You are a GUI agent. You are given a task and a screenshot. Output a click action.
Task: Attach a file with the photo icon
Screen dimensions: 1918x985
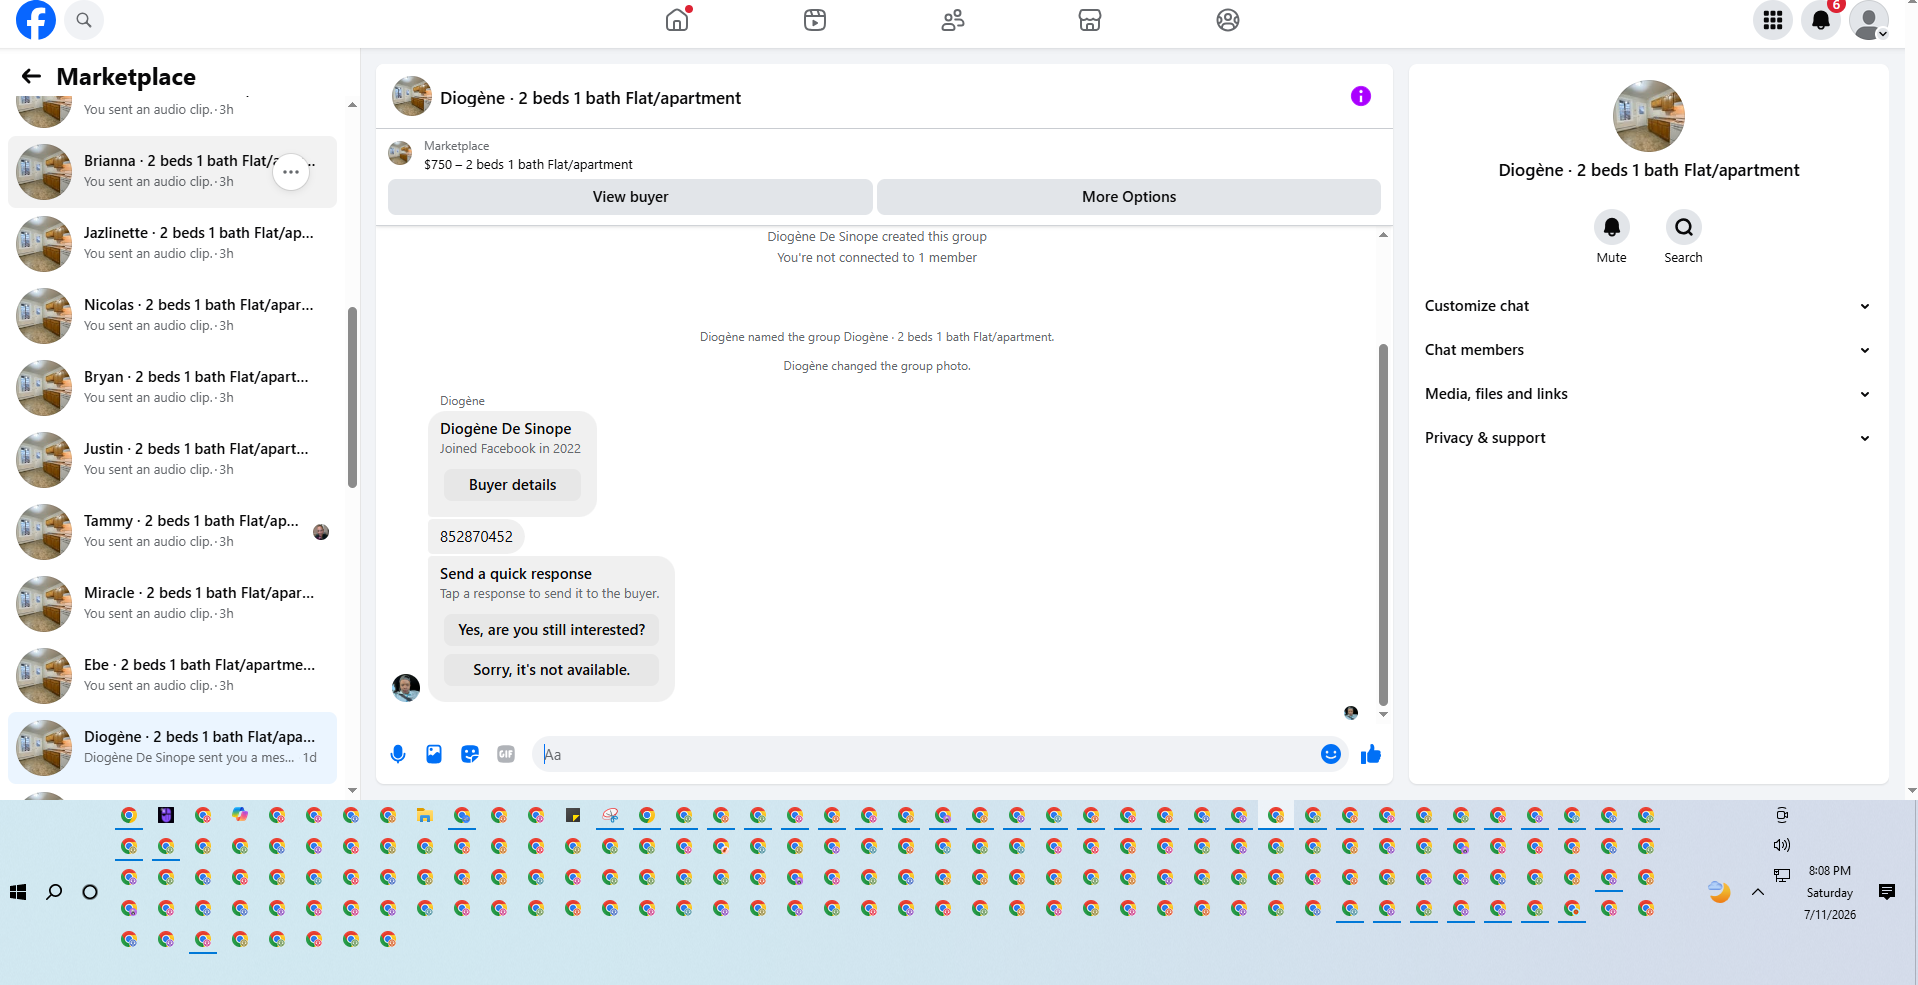point(434,754)
